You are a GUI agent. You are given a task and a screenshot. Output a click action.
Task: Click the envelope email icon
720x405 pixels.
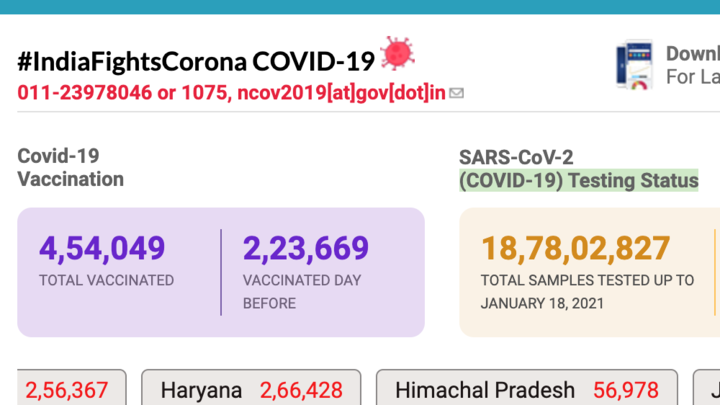coord(457,93)
